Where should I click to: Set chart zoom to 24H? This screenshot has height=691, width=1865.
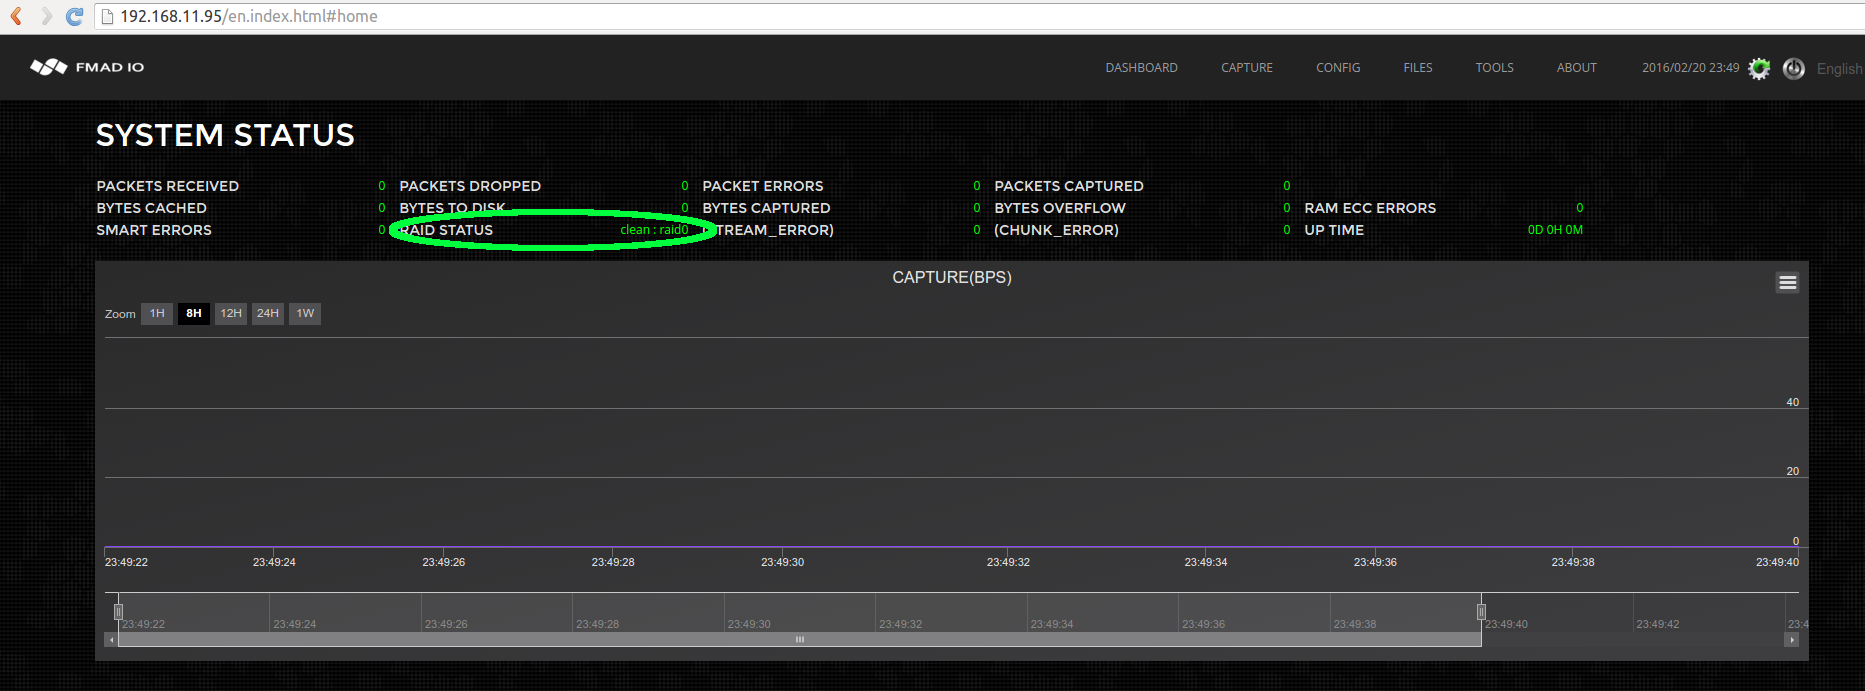tap(268, 314)
